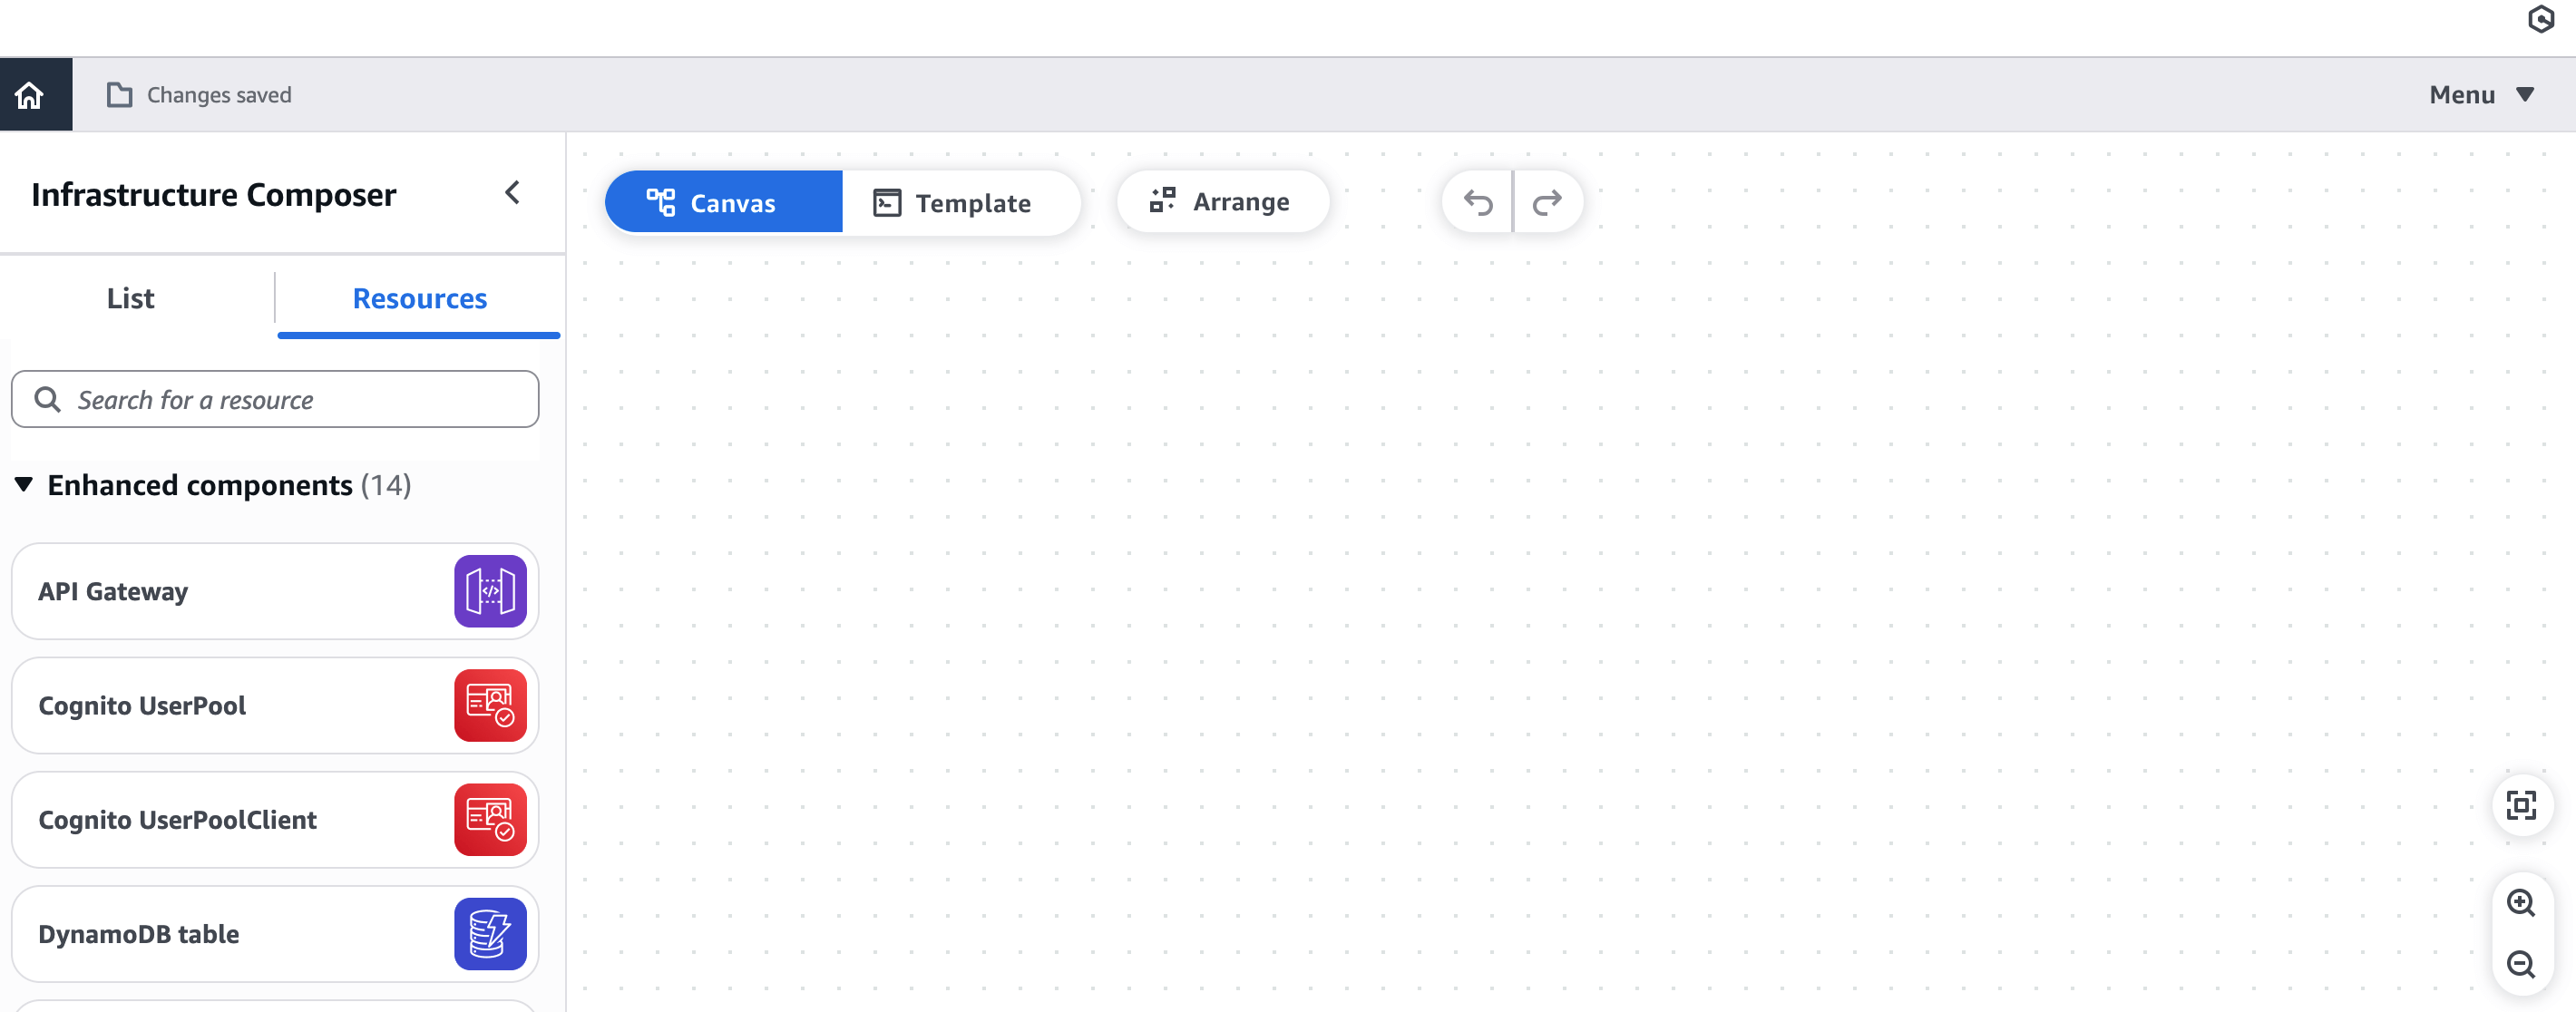Image resolution: width=2576 pixels, height=1012 pixels.
Task: Switch to Canvas view
Action: (x=712, y=202)
